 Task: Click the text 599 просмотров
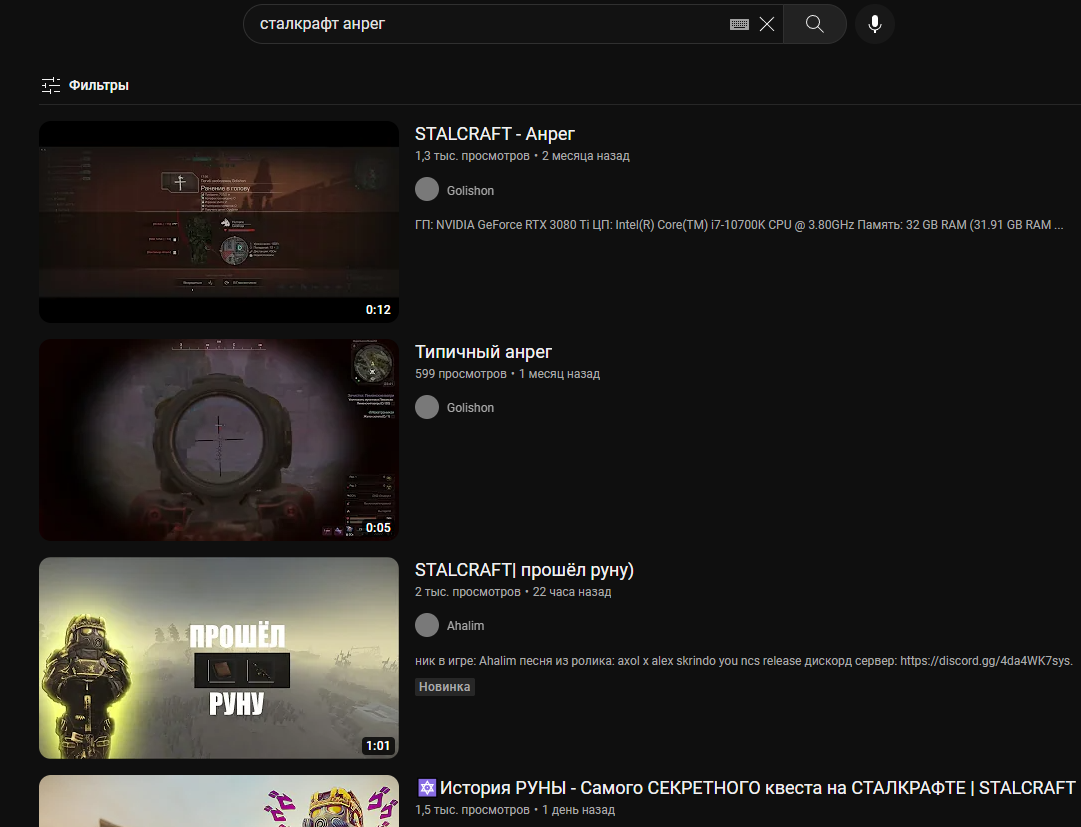[461, 374]
